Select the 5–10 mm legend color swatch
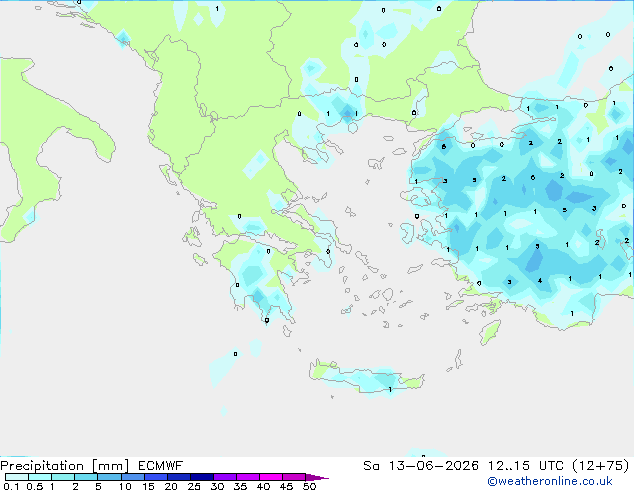Screen dimensions: 634x490 (109, 477)
